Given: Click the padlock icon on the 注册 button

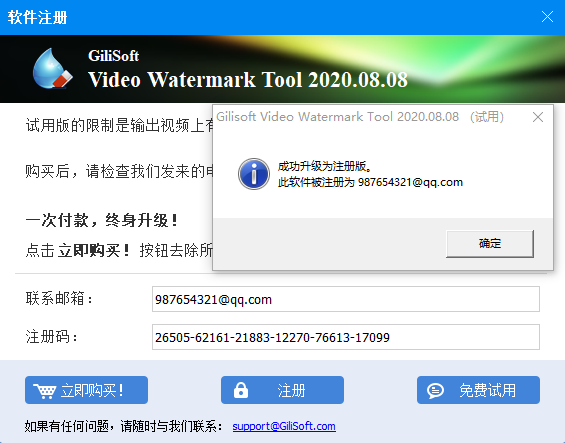Looking at the screenshot, I should pos(241,390).
